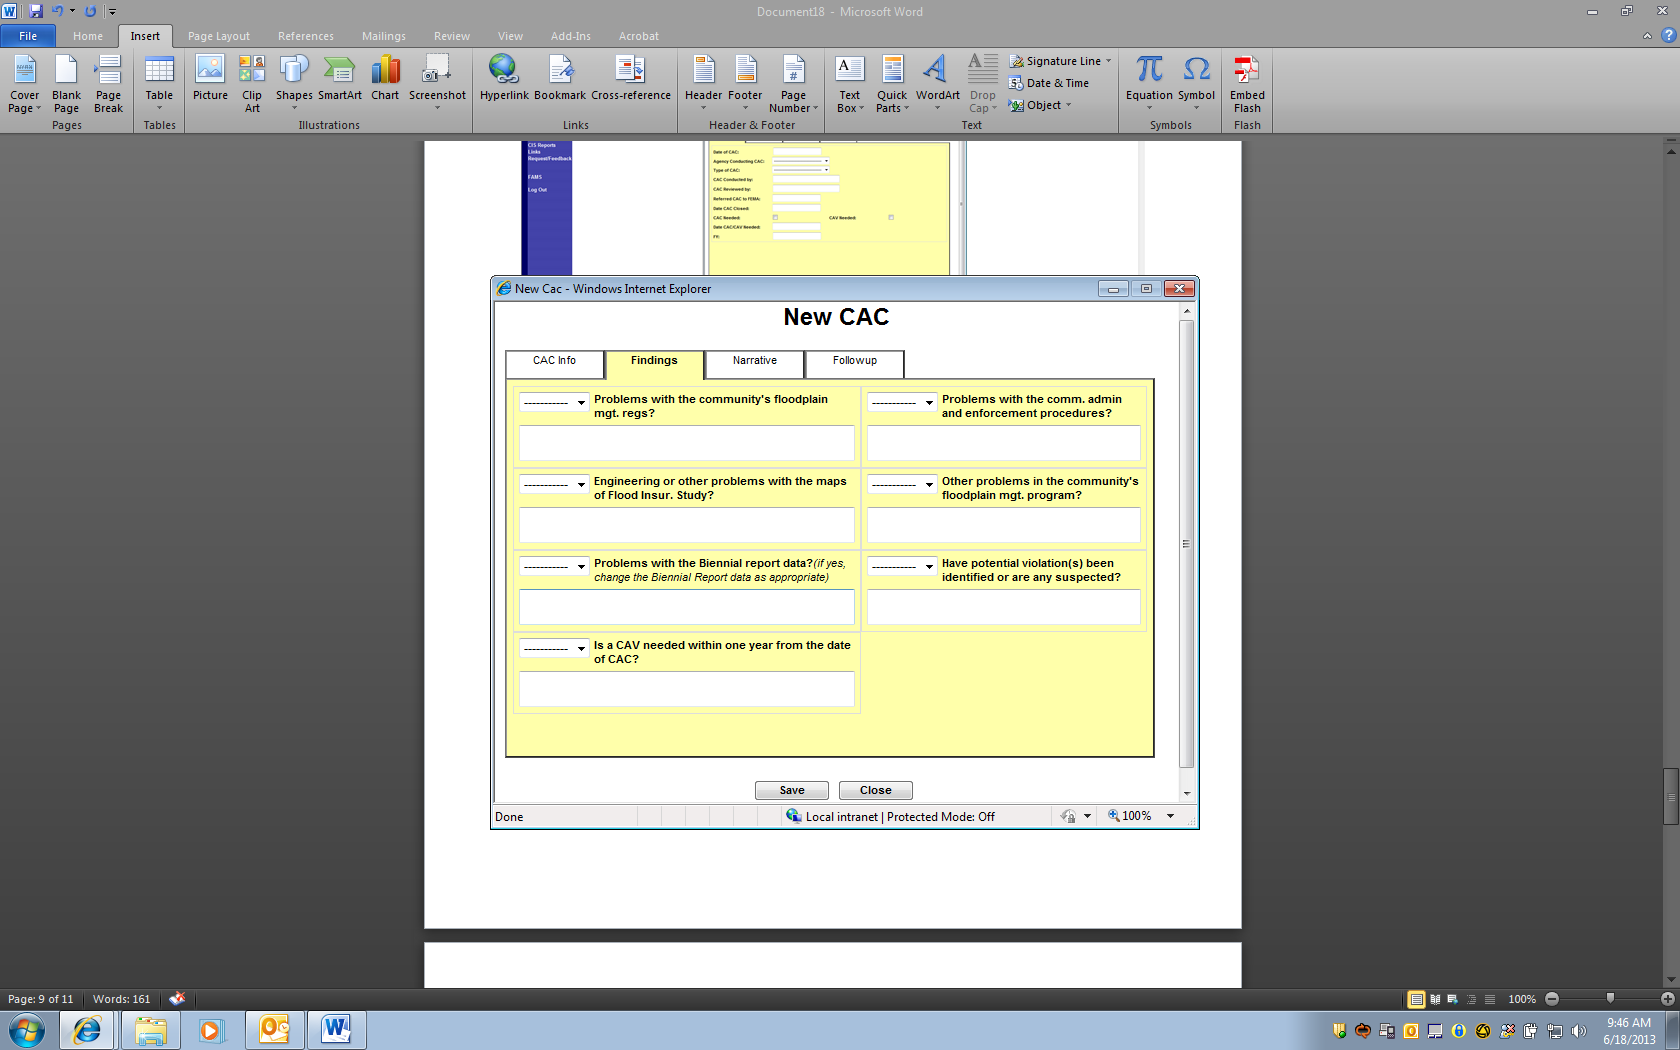Insert a Chart
Screen dimensions: 1680x1050
click(385, 80)
